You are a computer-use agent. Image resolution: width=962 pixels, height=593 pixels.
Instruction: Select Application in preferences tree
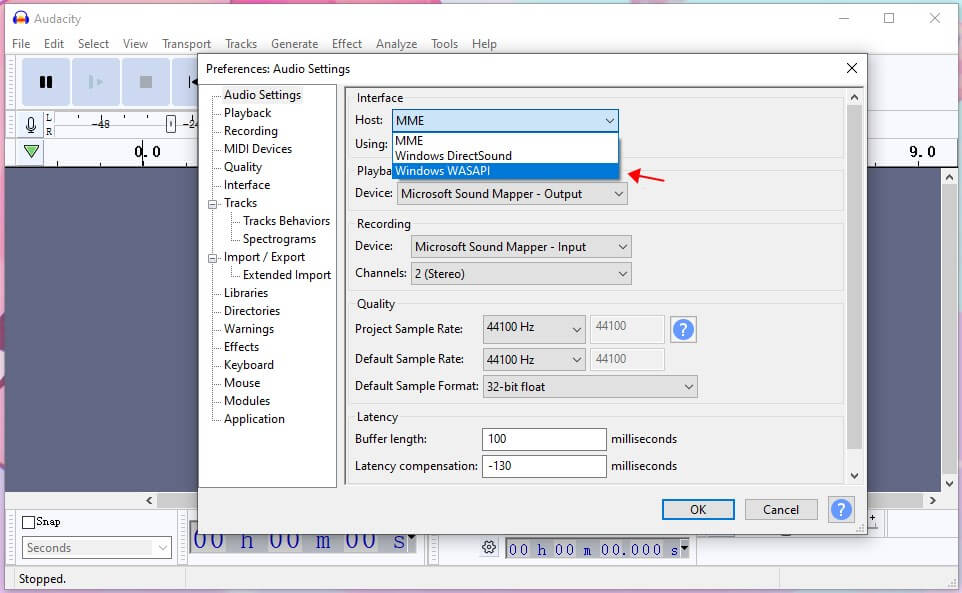click(x=254, y=419)
